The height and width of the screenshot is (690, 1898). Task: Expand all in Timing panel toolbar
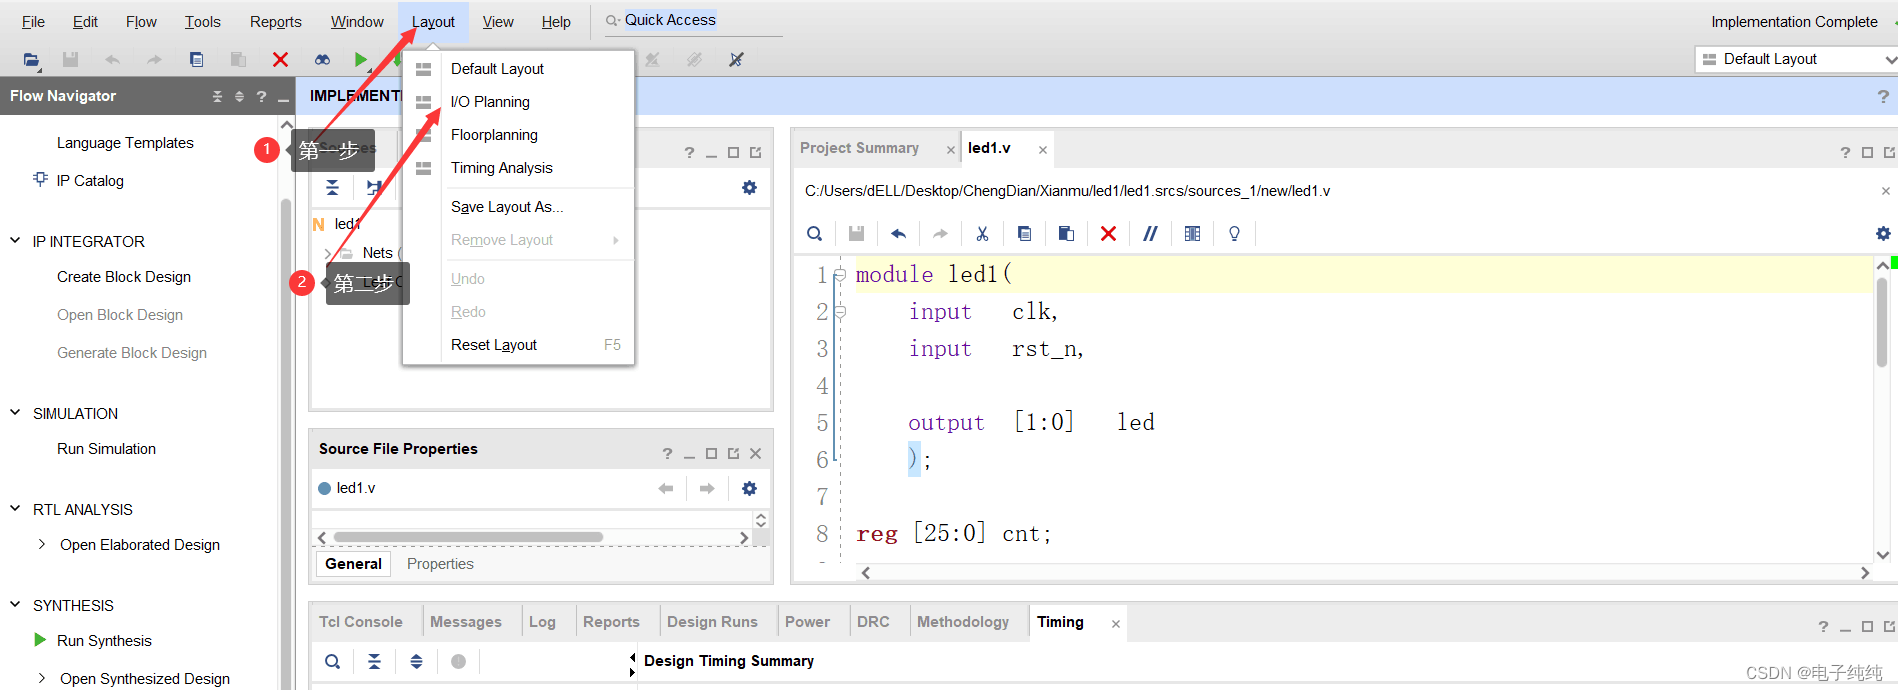(x=416, y=661)
